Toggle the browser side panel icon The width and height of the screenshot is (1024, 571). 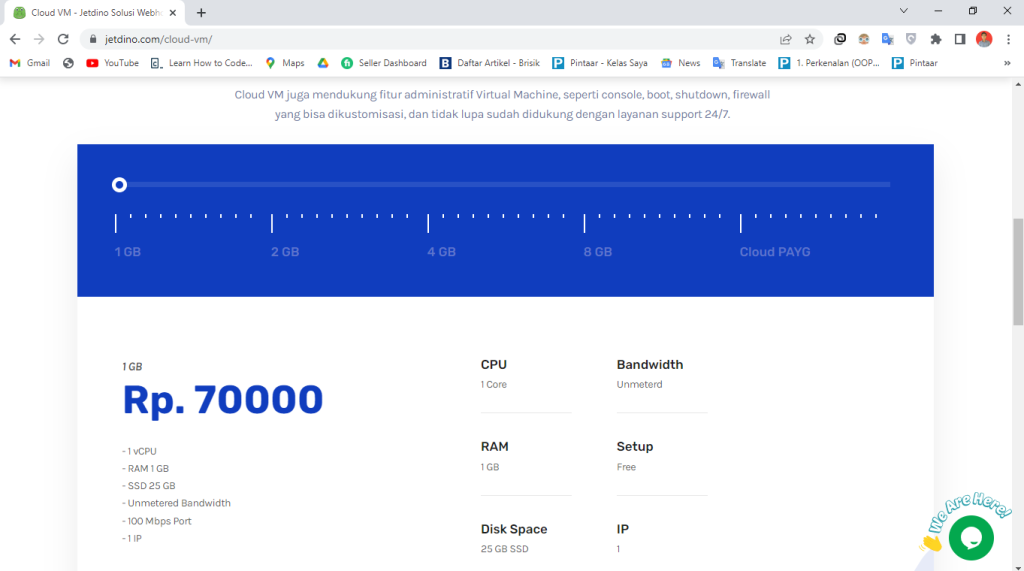(x=960, y=39)
